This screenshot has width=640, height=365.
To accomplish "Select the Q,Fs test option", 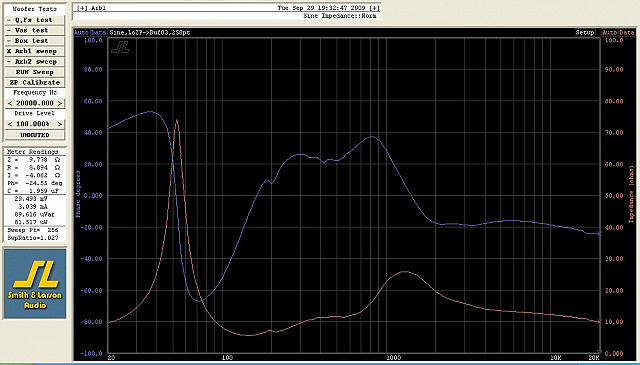I will [34, 20].
